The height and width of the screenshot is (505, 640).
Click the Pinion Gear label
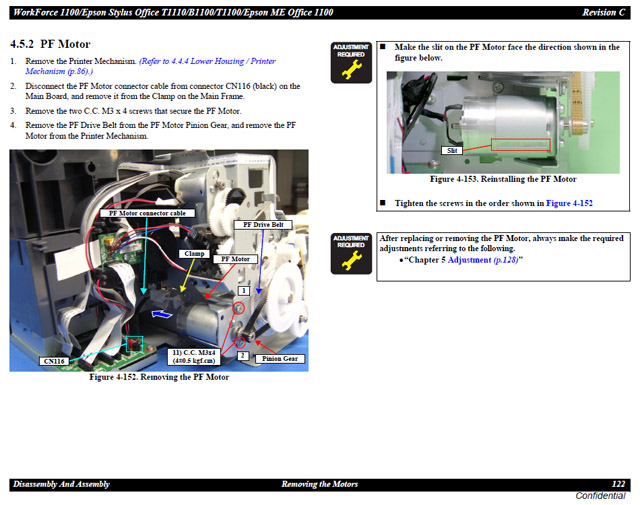[x=279, y=358]
